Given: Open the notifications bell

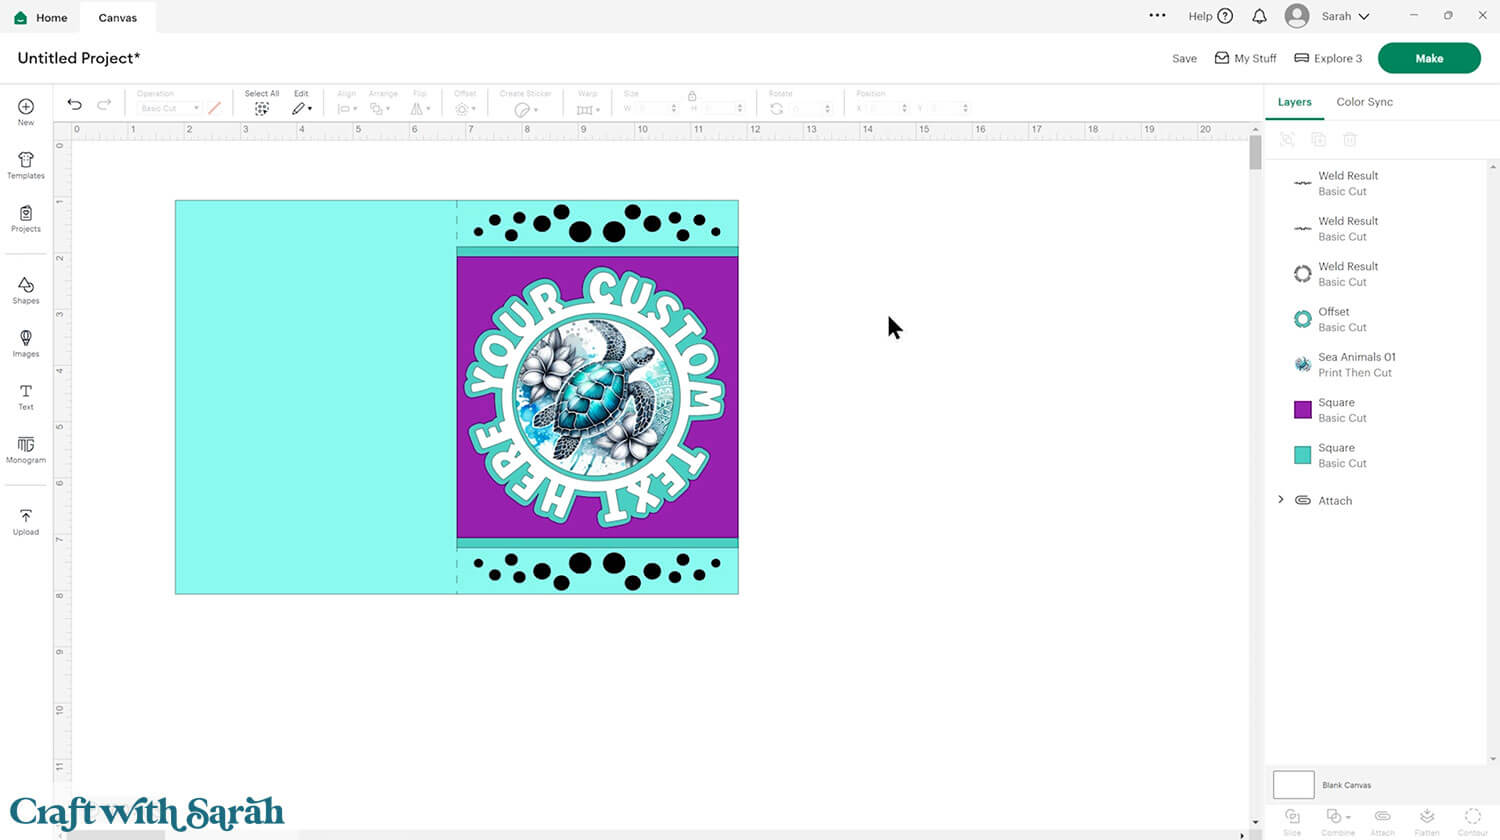Looking at the screenshot, I should point(1260,16).
